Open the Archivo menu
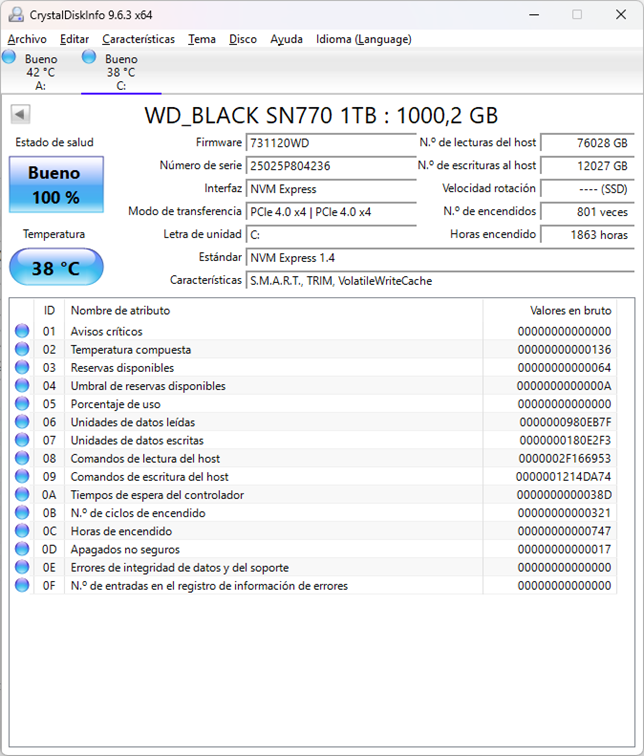 (27, 39)
